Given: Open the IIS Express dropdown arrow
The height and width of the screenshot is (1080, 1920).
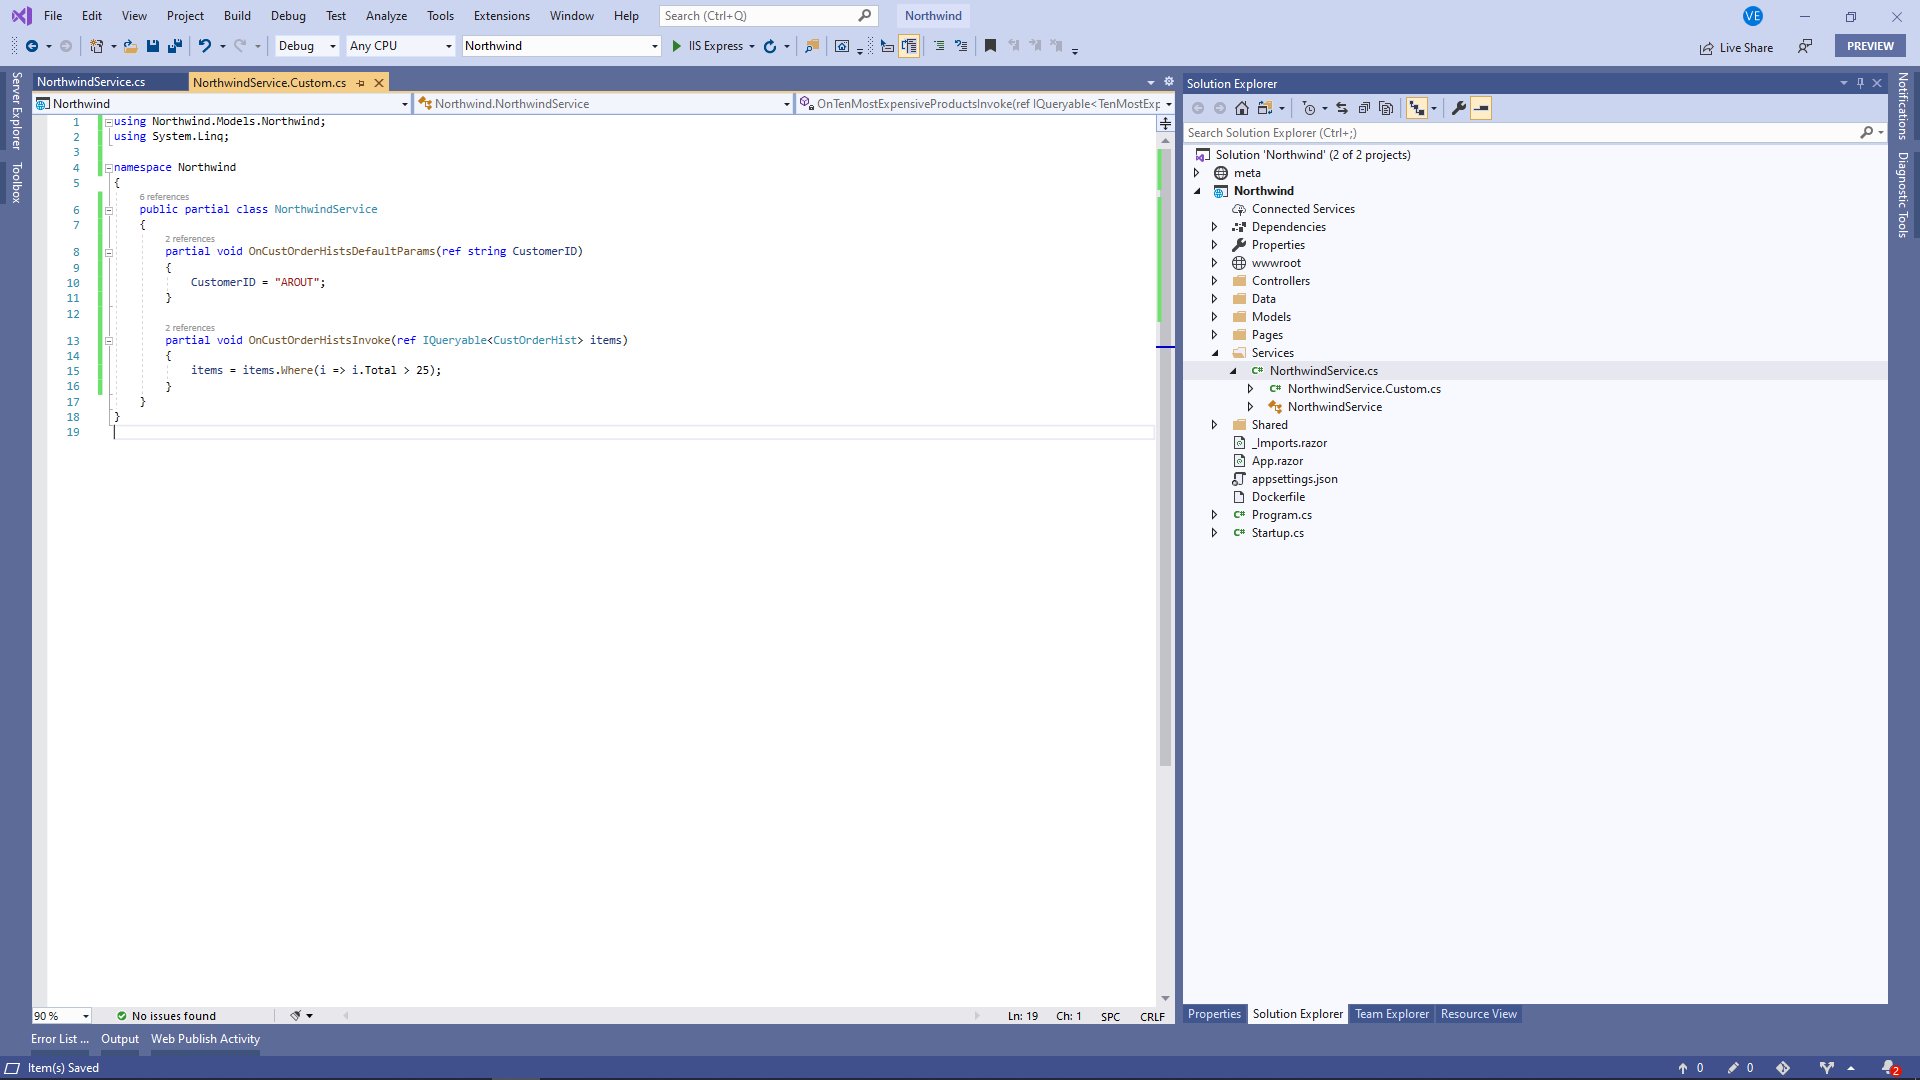Looking at the screenshot, I should [752, 47].
